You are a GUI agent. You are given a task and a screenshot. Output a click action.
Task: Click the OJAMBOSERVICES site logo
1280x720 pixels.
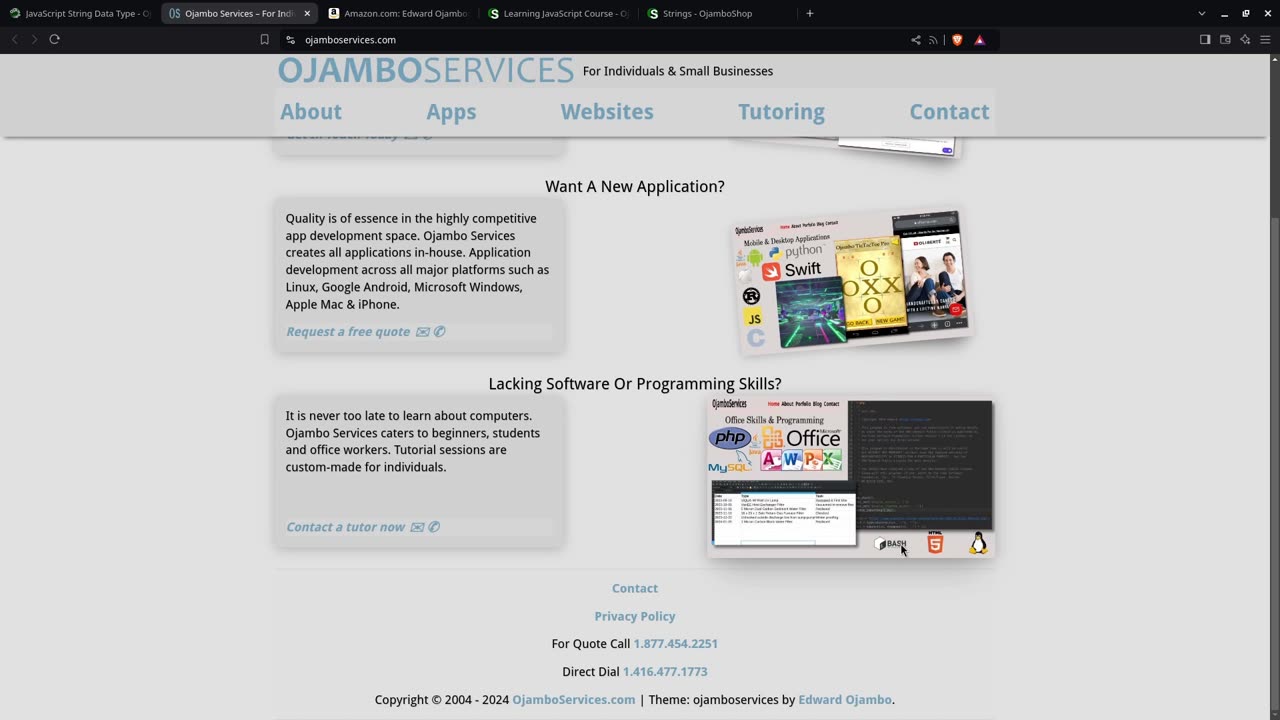(x=426, y=70)
